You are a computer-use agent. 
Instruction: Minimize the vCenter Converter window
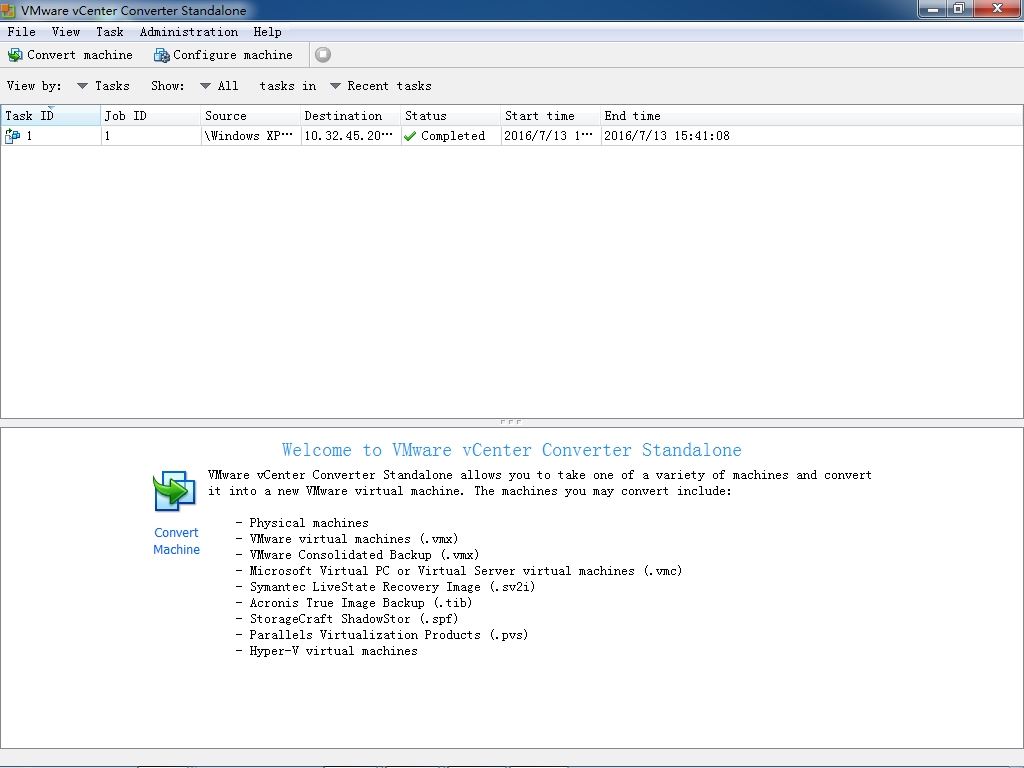(933, 8)
